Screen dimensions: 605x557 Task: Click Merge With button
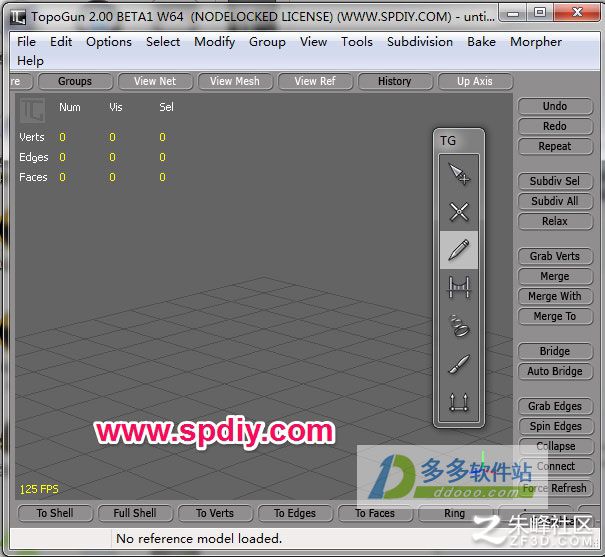(x=555, y=296)
